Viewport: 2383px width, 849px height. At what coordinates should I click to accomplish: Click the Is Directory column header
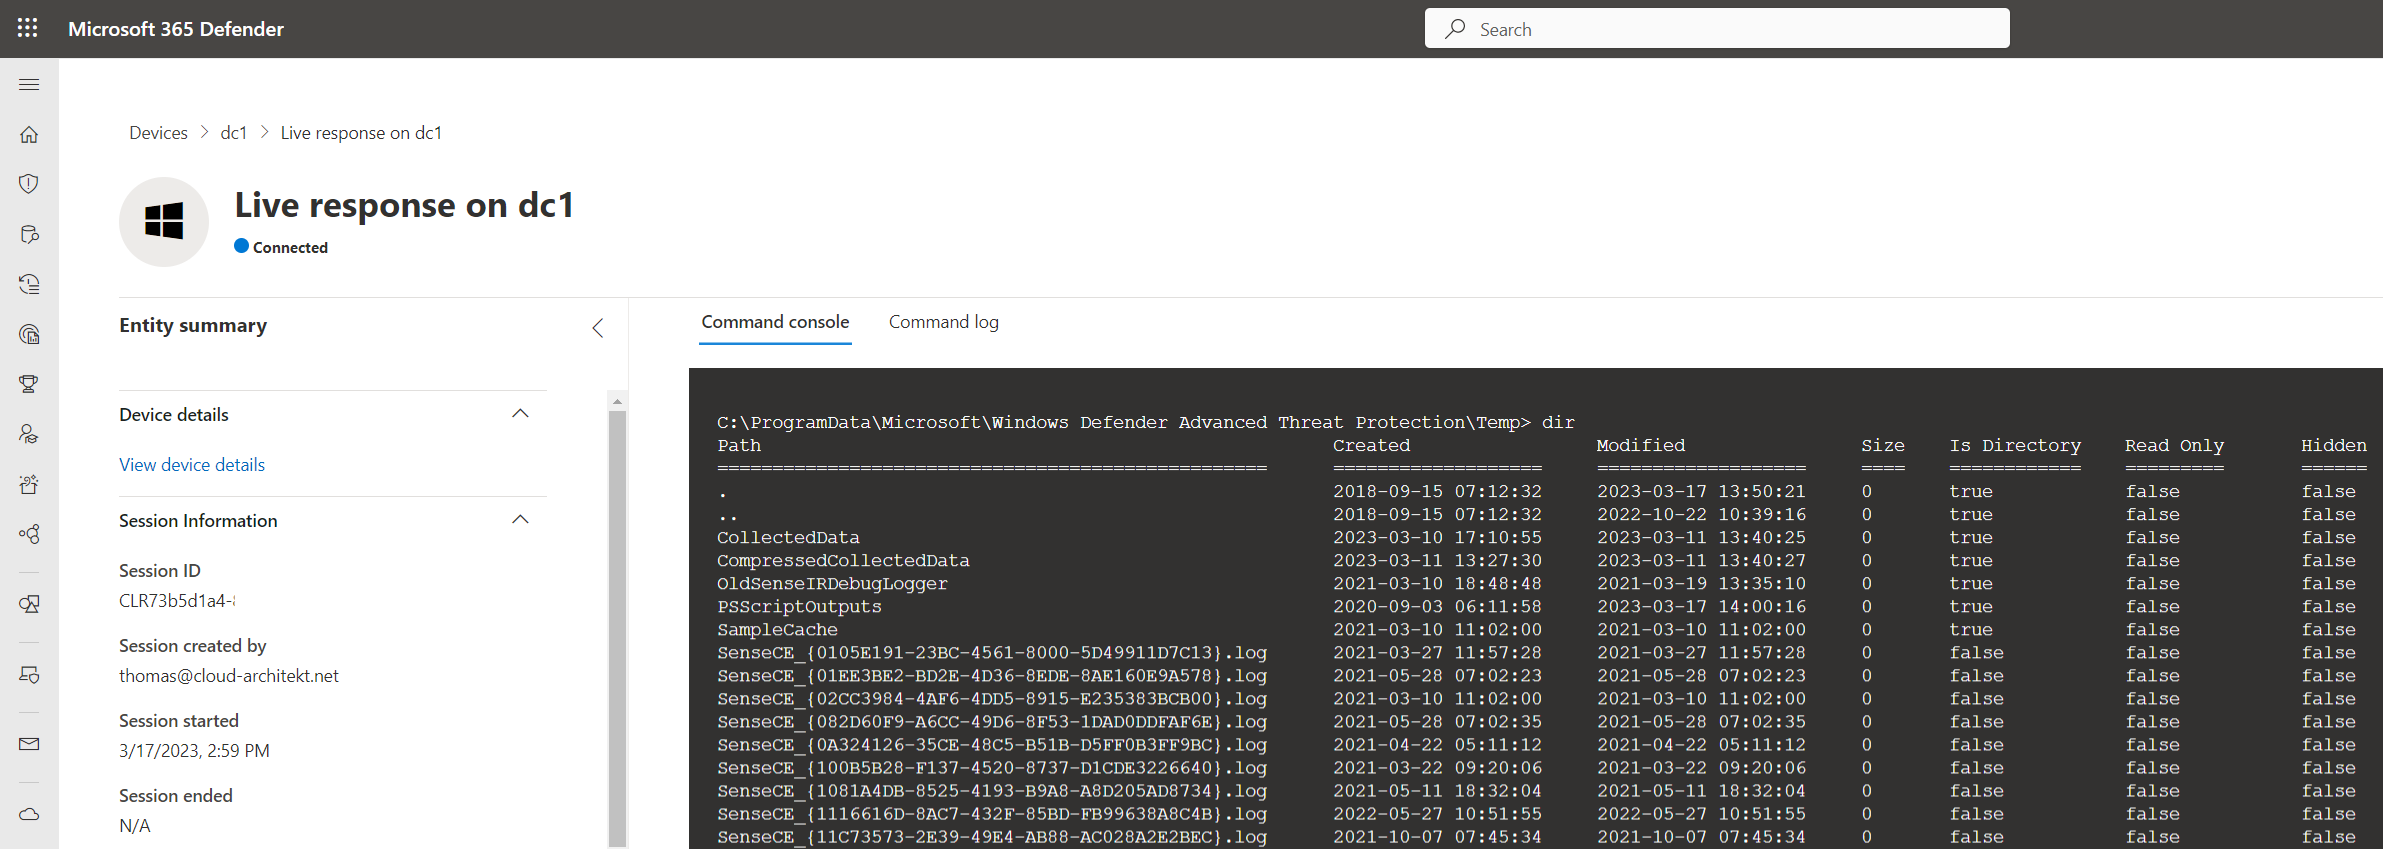(x=2015, y=445)
